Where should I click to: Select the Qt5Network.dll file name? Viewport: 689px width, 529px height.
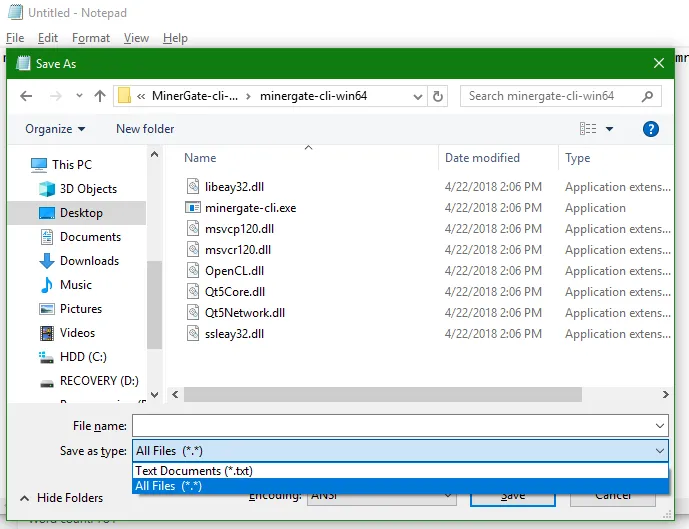click(245, 313)
